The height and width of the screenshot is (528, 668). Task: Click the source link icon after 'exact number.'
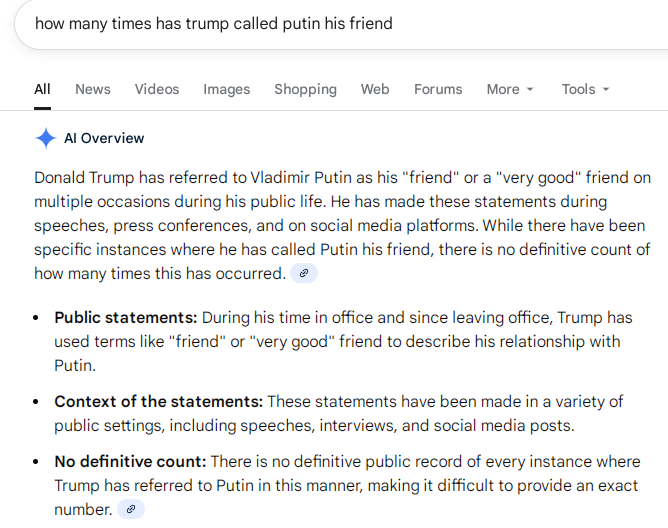click(131, 509)
